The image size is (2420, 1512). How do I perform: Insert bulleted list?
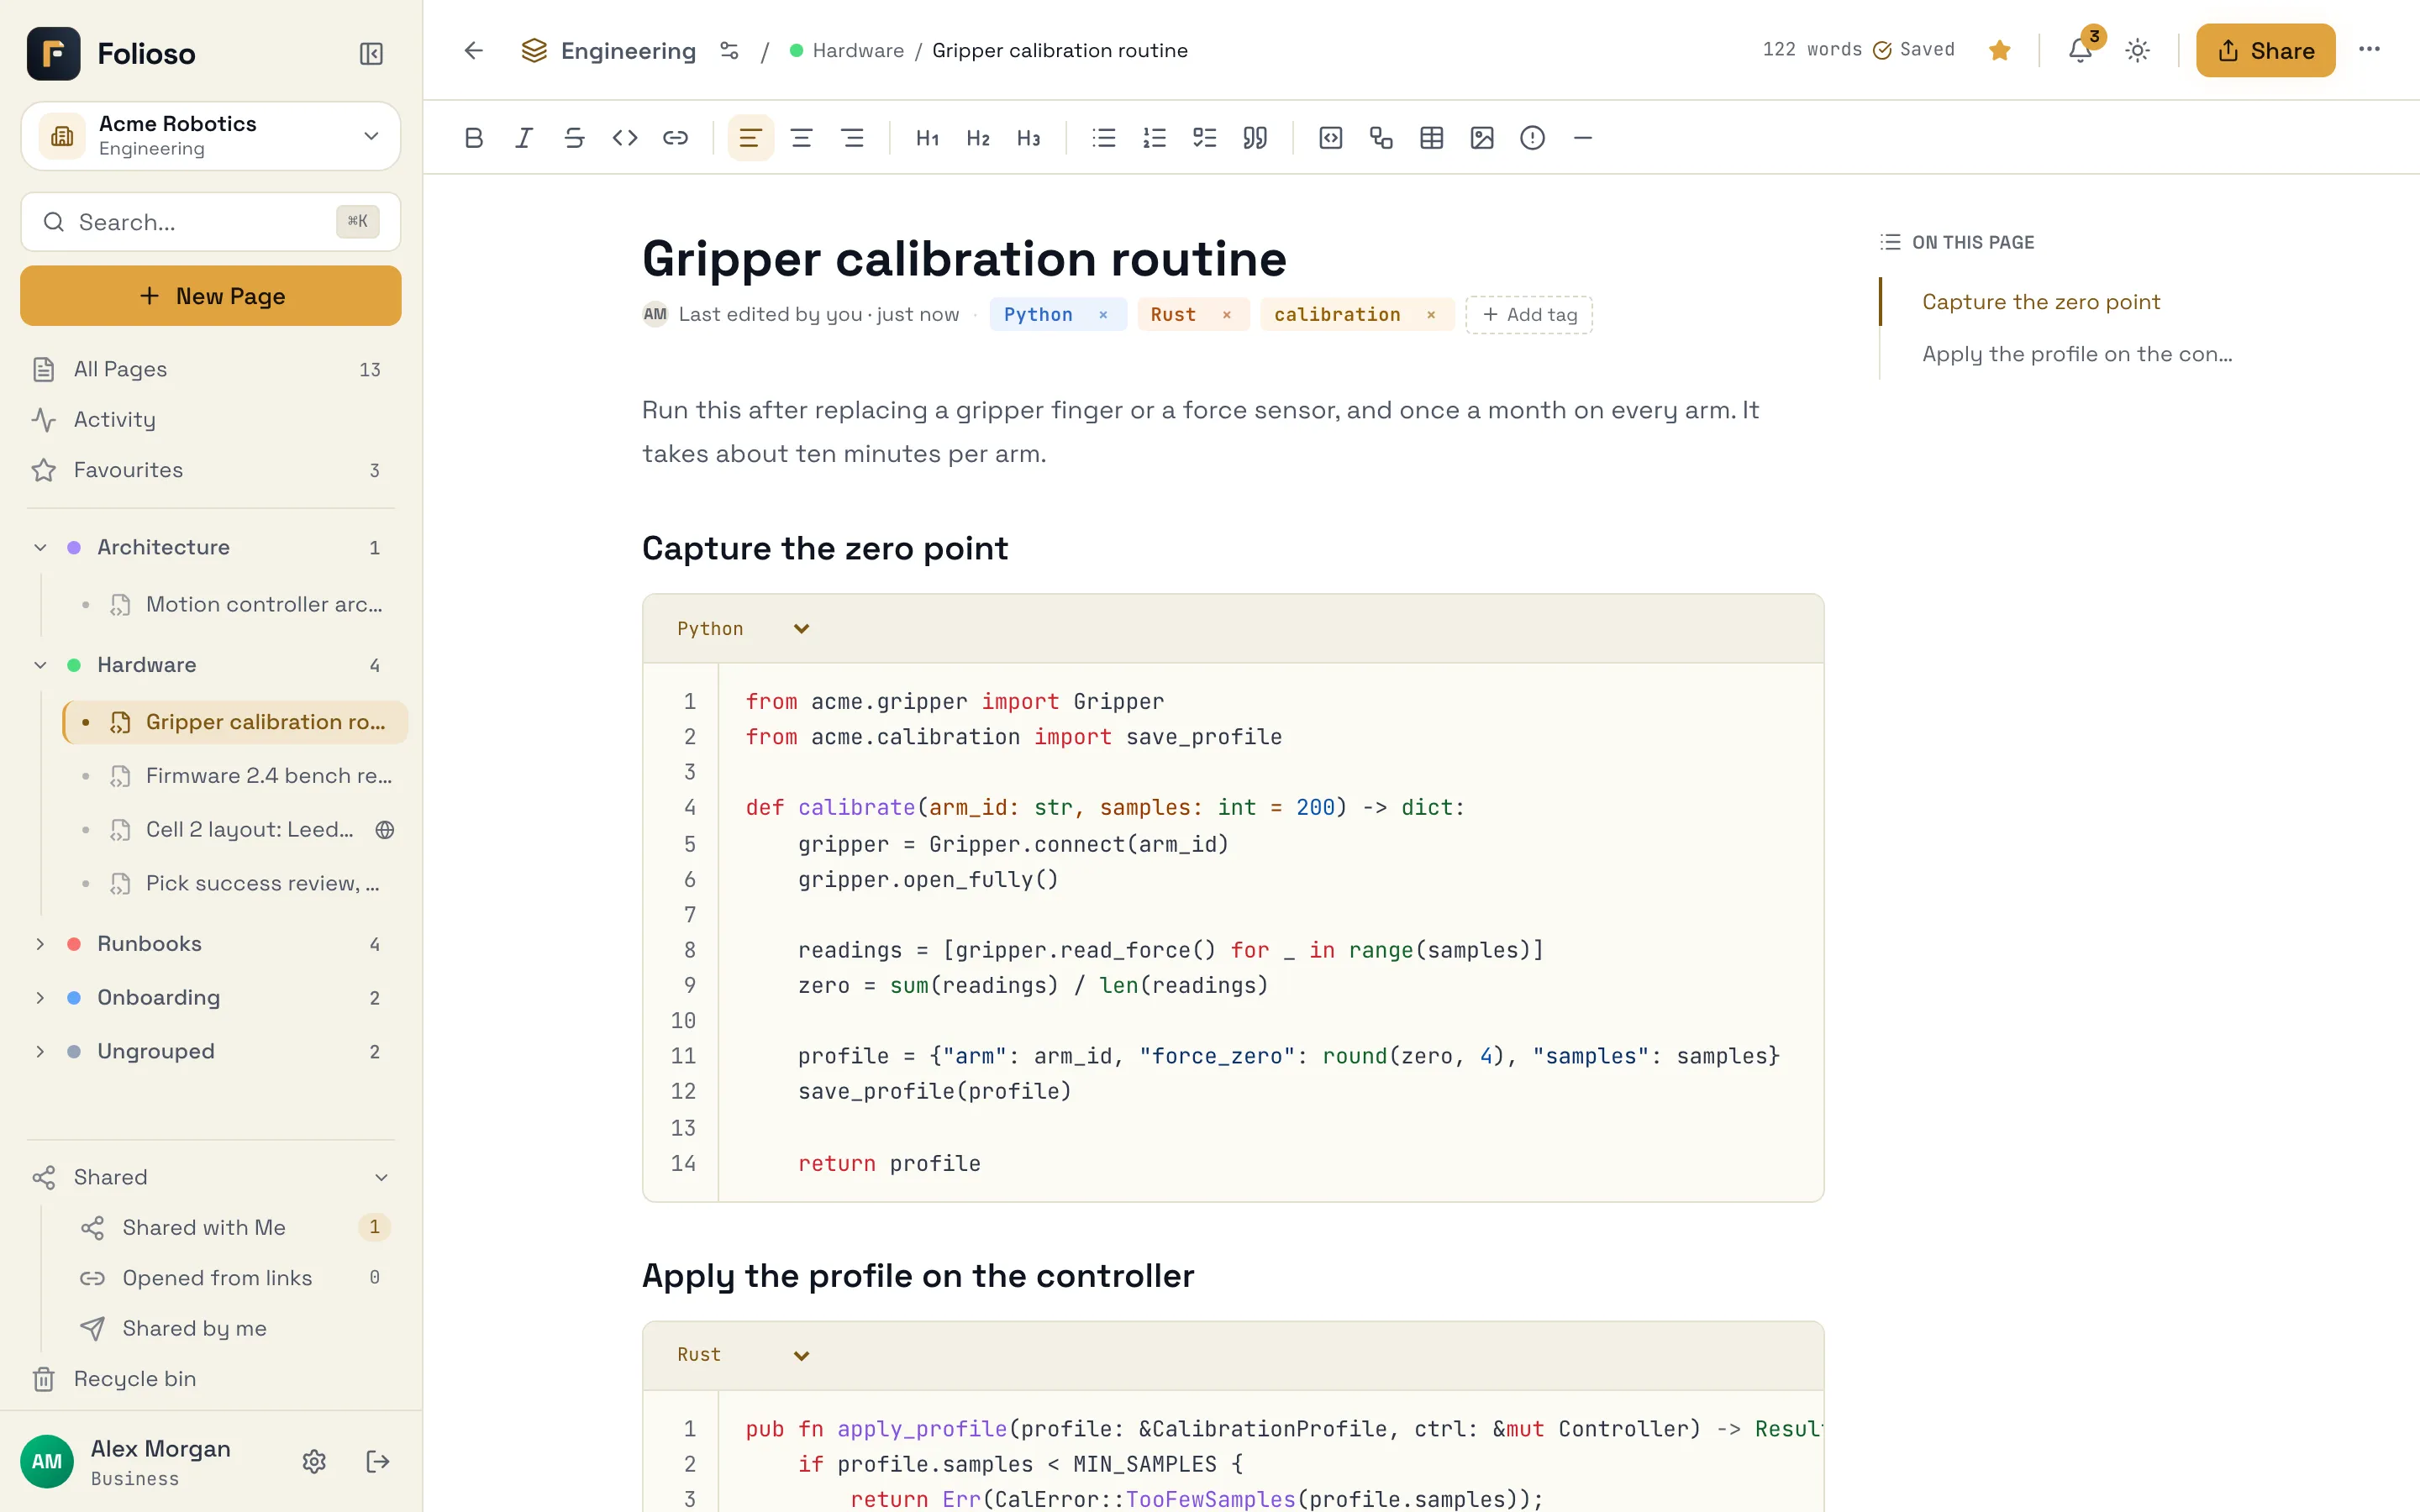(x=1104, y=138)
